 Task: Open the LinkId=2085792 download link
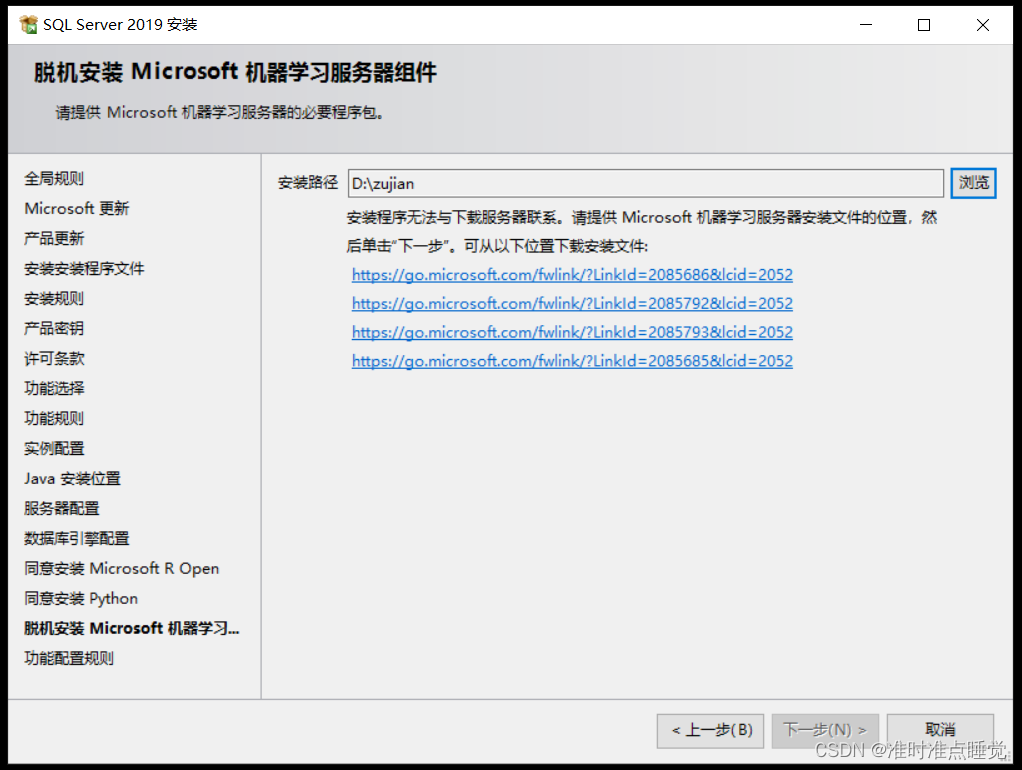click(x=572, y=304)
